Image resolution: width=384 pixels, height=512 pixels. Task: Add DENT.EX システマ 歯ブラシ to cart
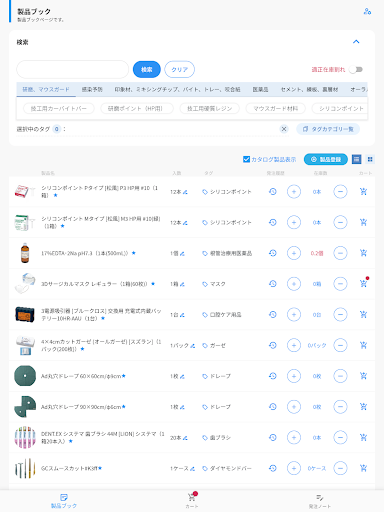coord(363,437)
